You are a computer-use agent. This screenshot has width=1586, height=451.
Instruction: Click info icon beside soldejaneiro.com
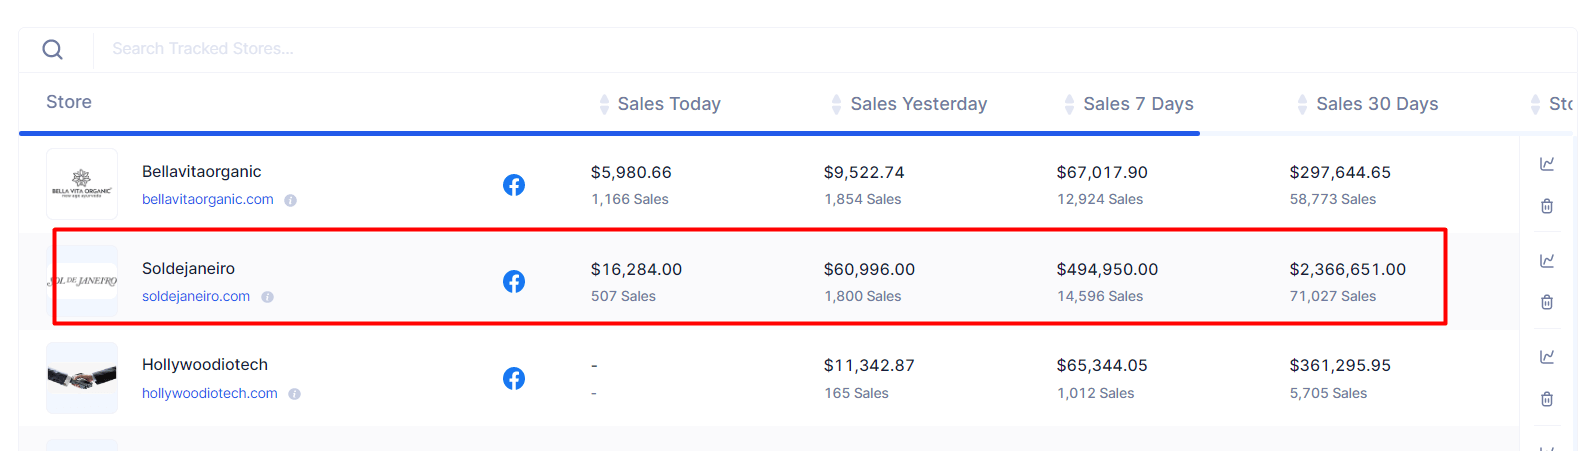(x=268, y=297)
